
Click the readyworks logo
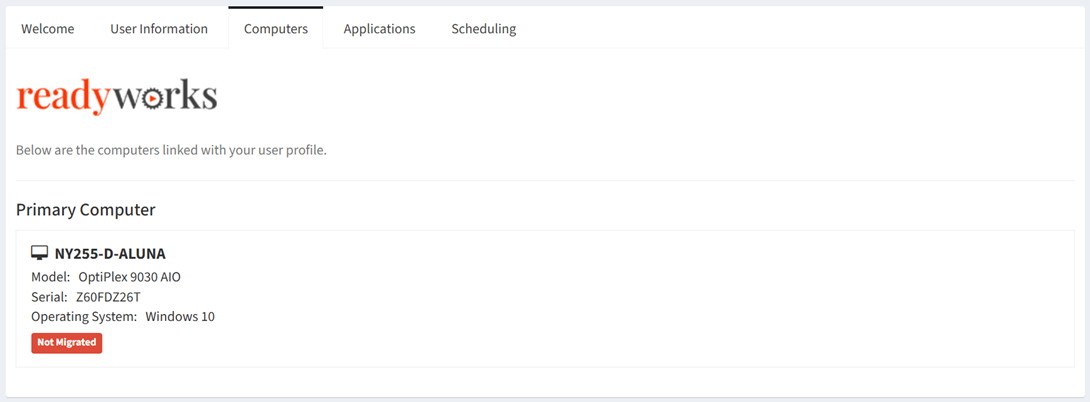[x=117, y=98]
